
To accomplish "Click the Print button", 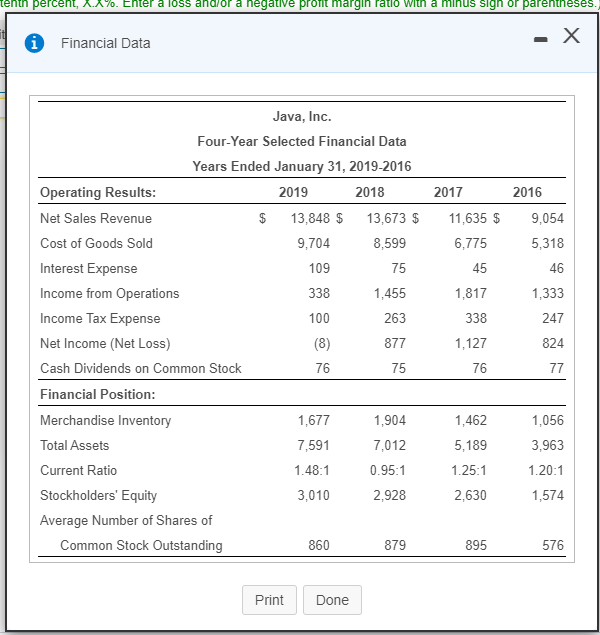I will tap(269, 600).
